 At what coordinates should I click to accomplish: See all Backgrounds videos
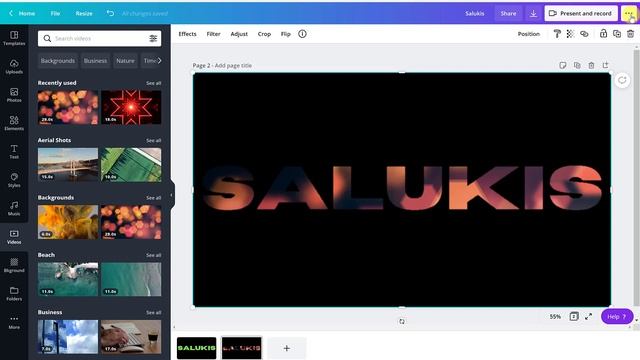point(153,198)
